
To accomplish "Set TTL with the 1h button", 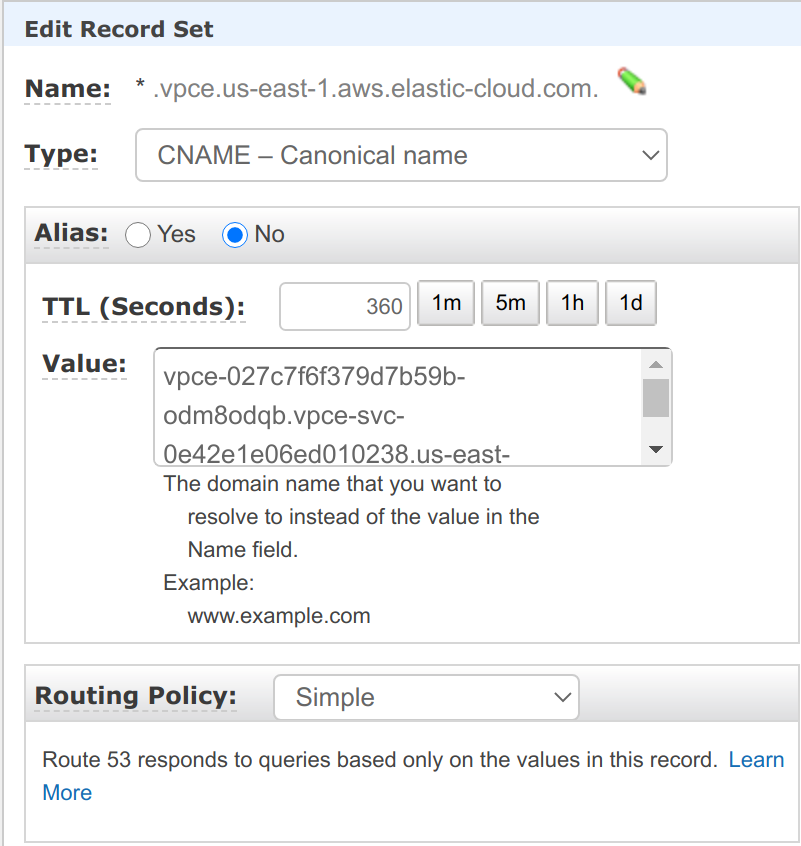I will 572,303.
